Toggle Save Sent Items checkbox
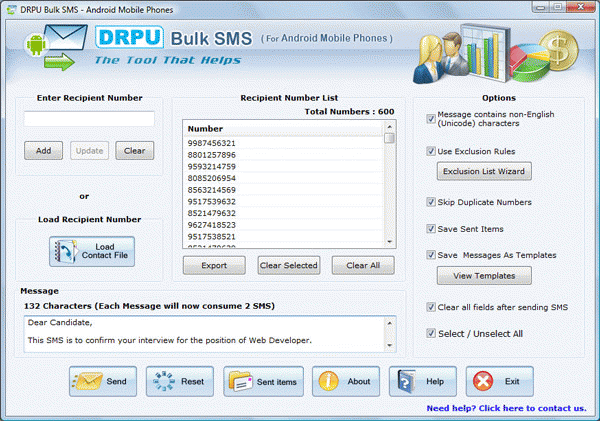The image size is (600, 421). [431, 229]
